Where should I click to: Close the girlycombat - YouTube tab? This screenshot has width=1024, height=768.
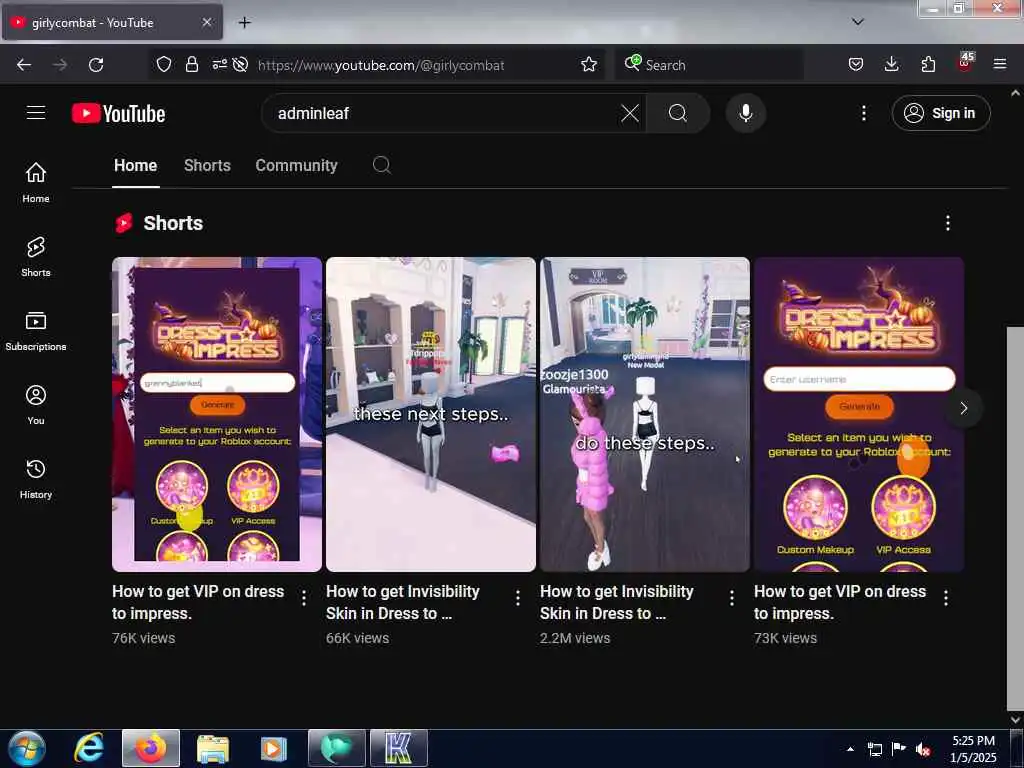[x=206, y=23]
